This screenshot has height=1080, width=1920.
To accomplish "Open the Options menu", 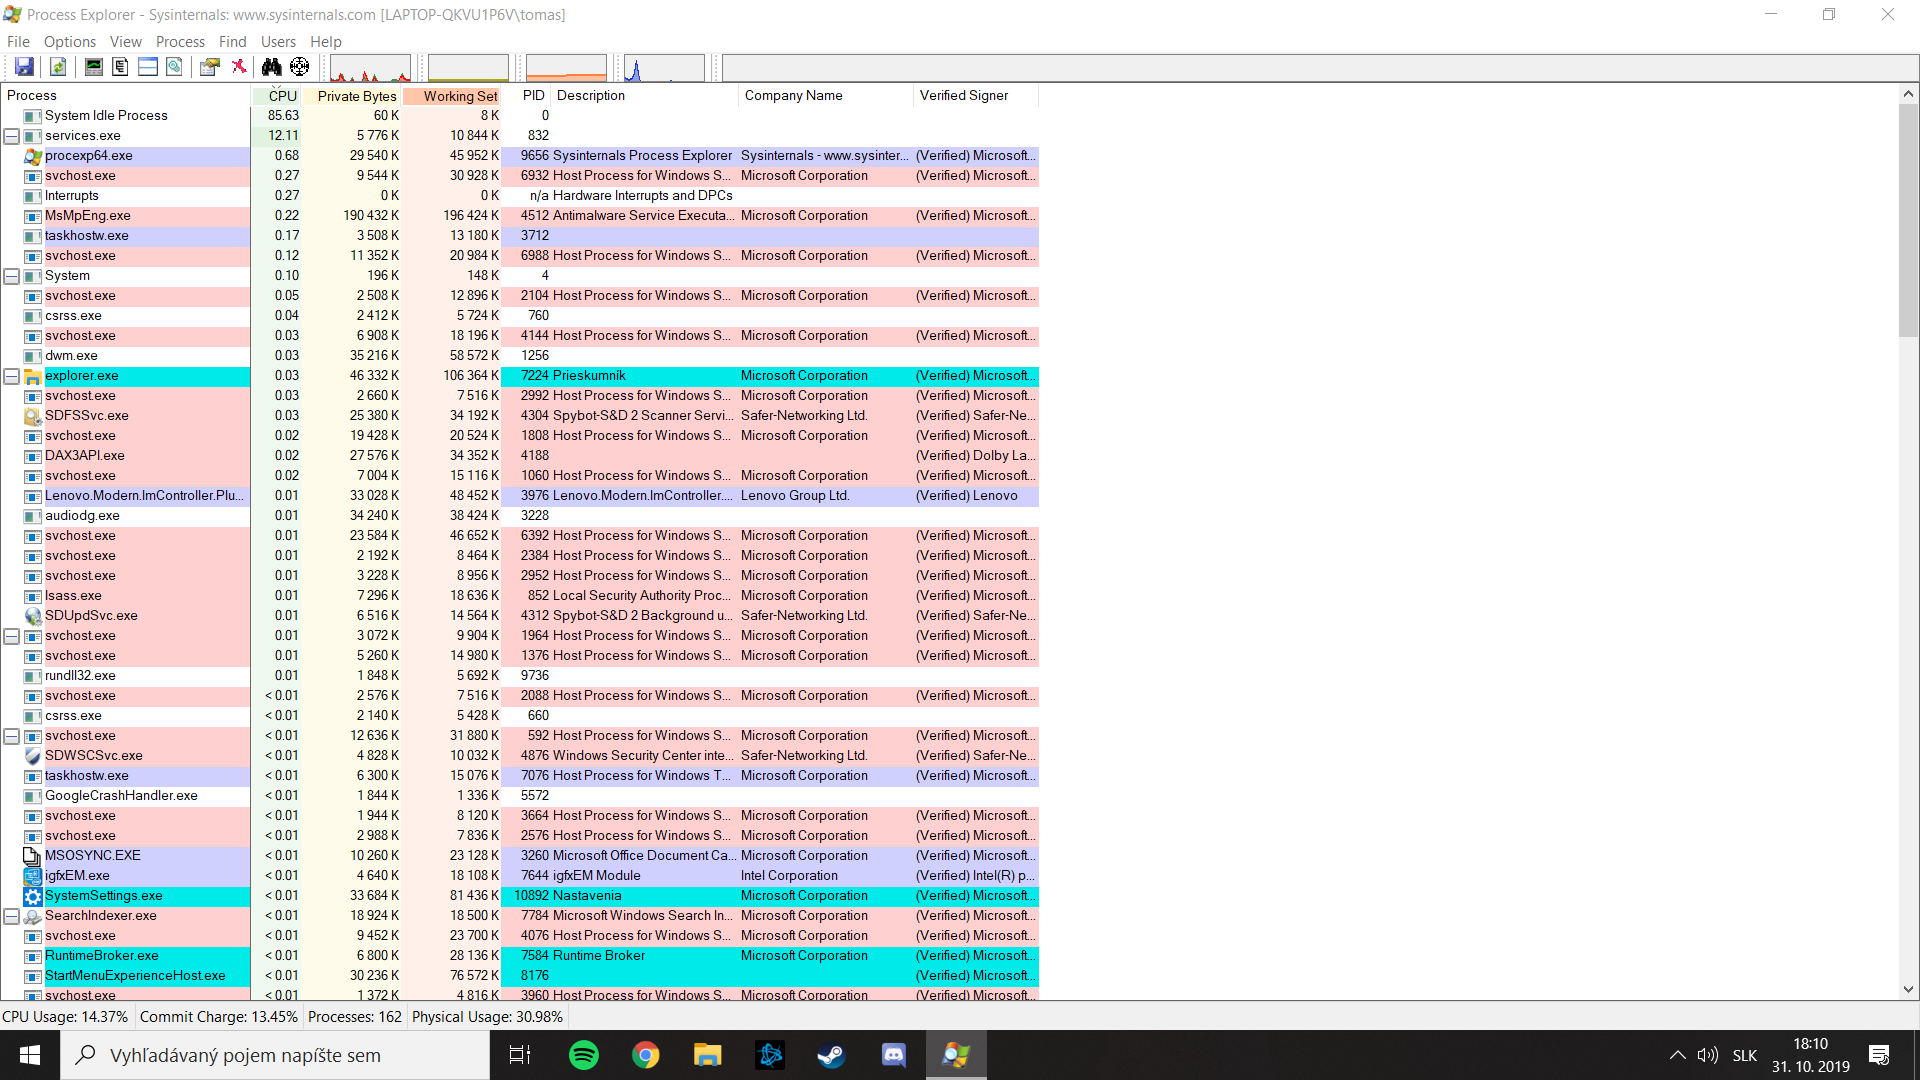I will [x=69, y=41].
